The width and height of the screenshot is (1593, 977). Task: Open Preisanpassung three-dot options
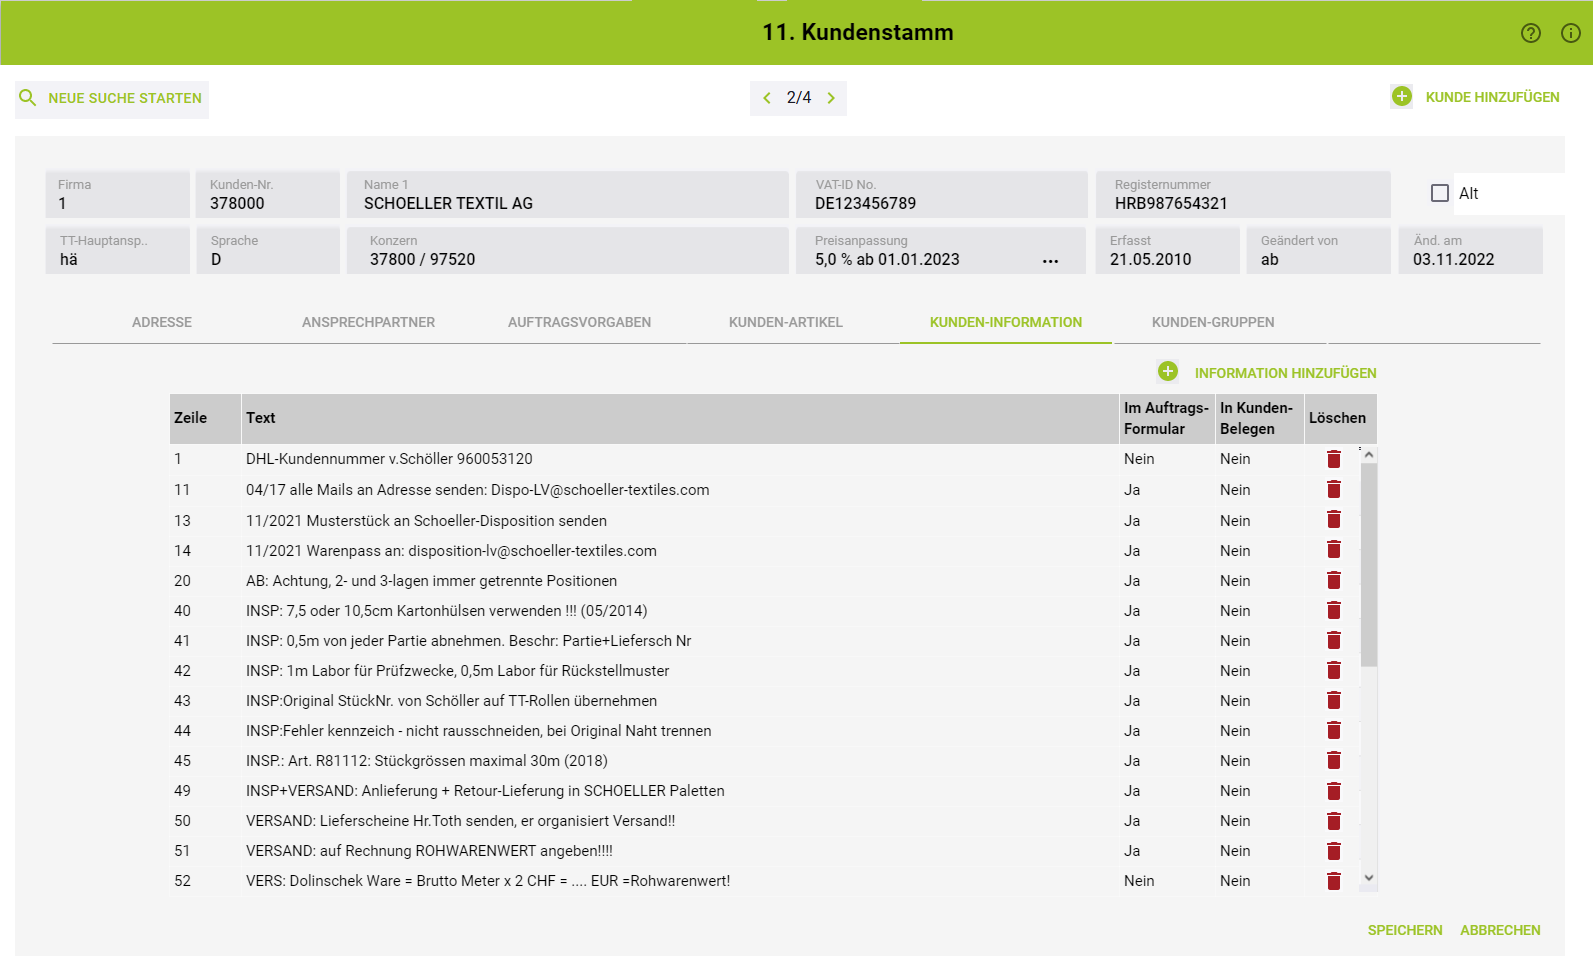click(1050, 260)
